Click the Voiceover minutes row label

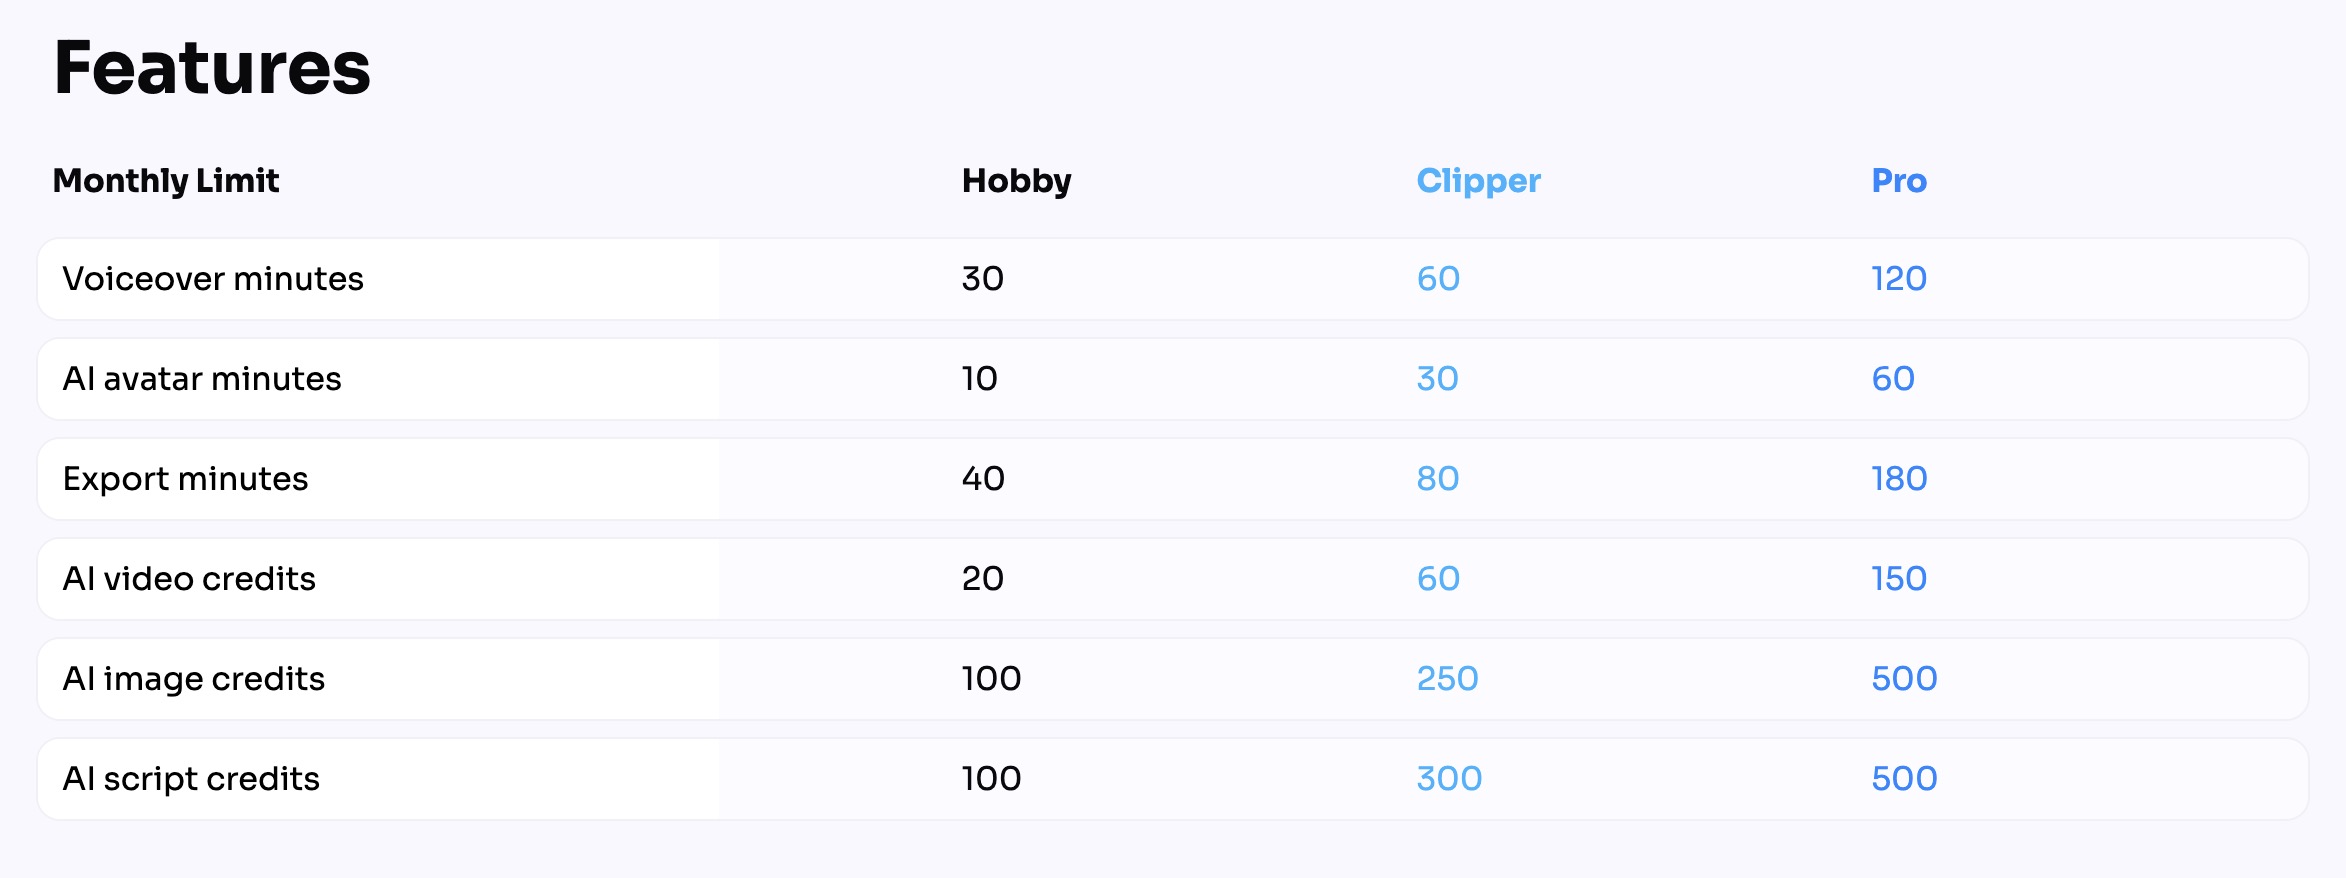pos(213,278)
